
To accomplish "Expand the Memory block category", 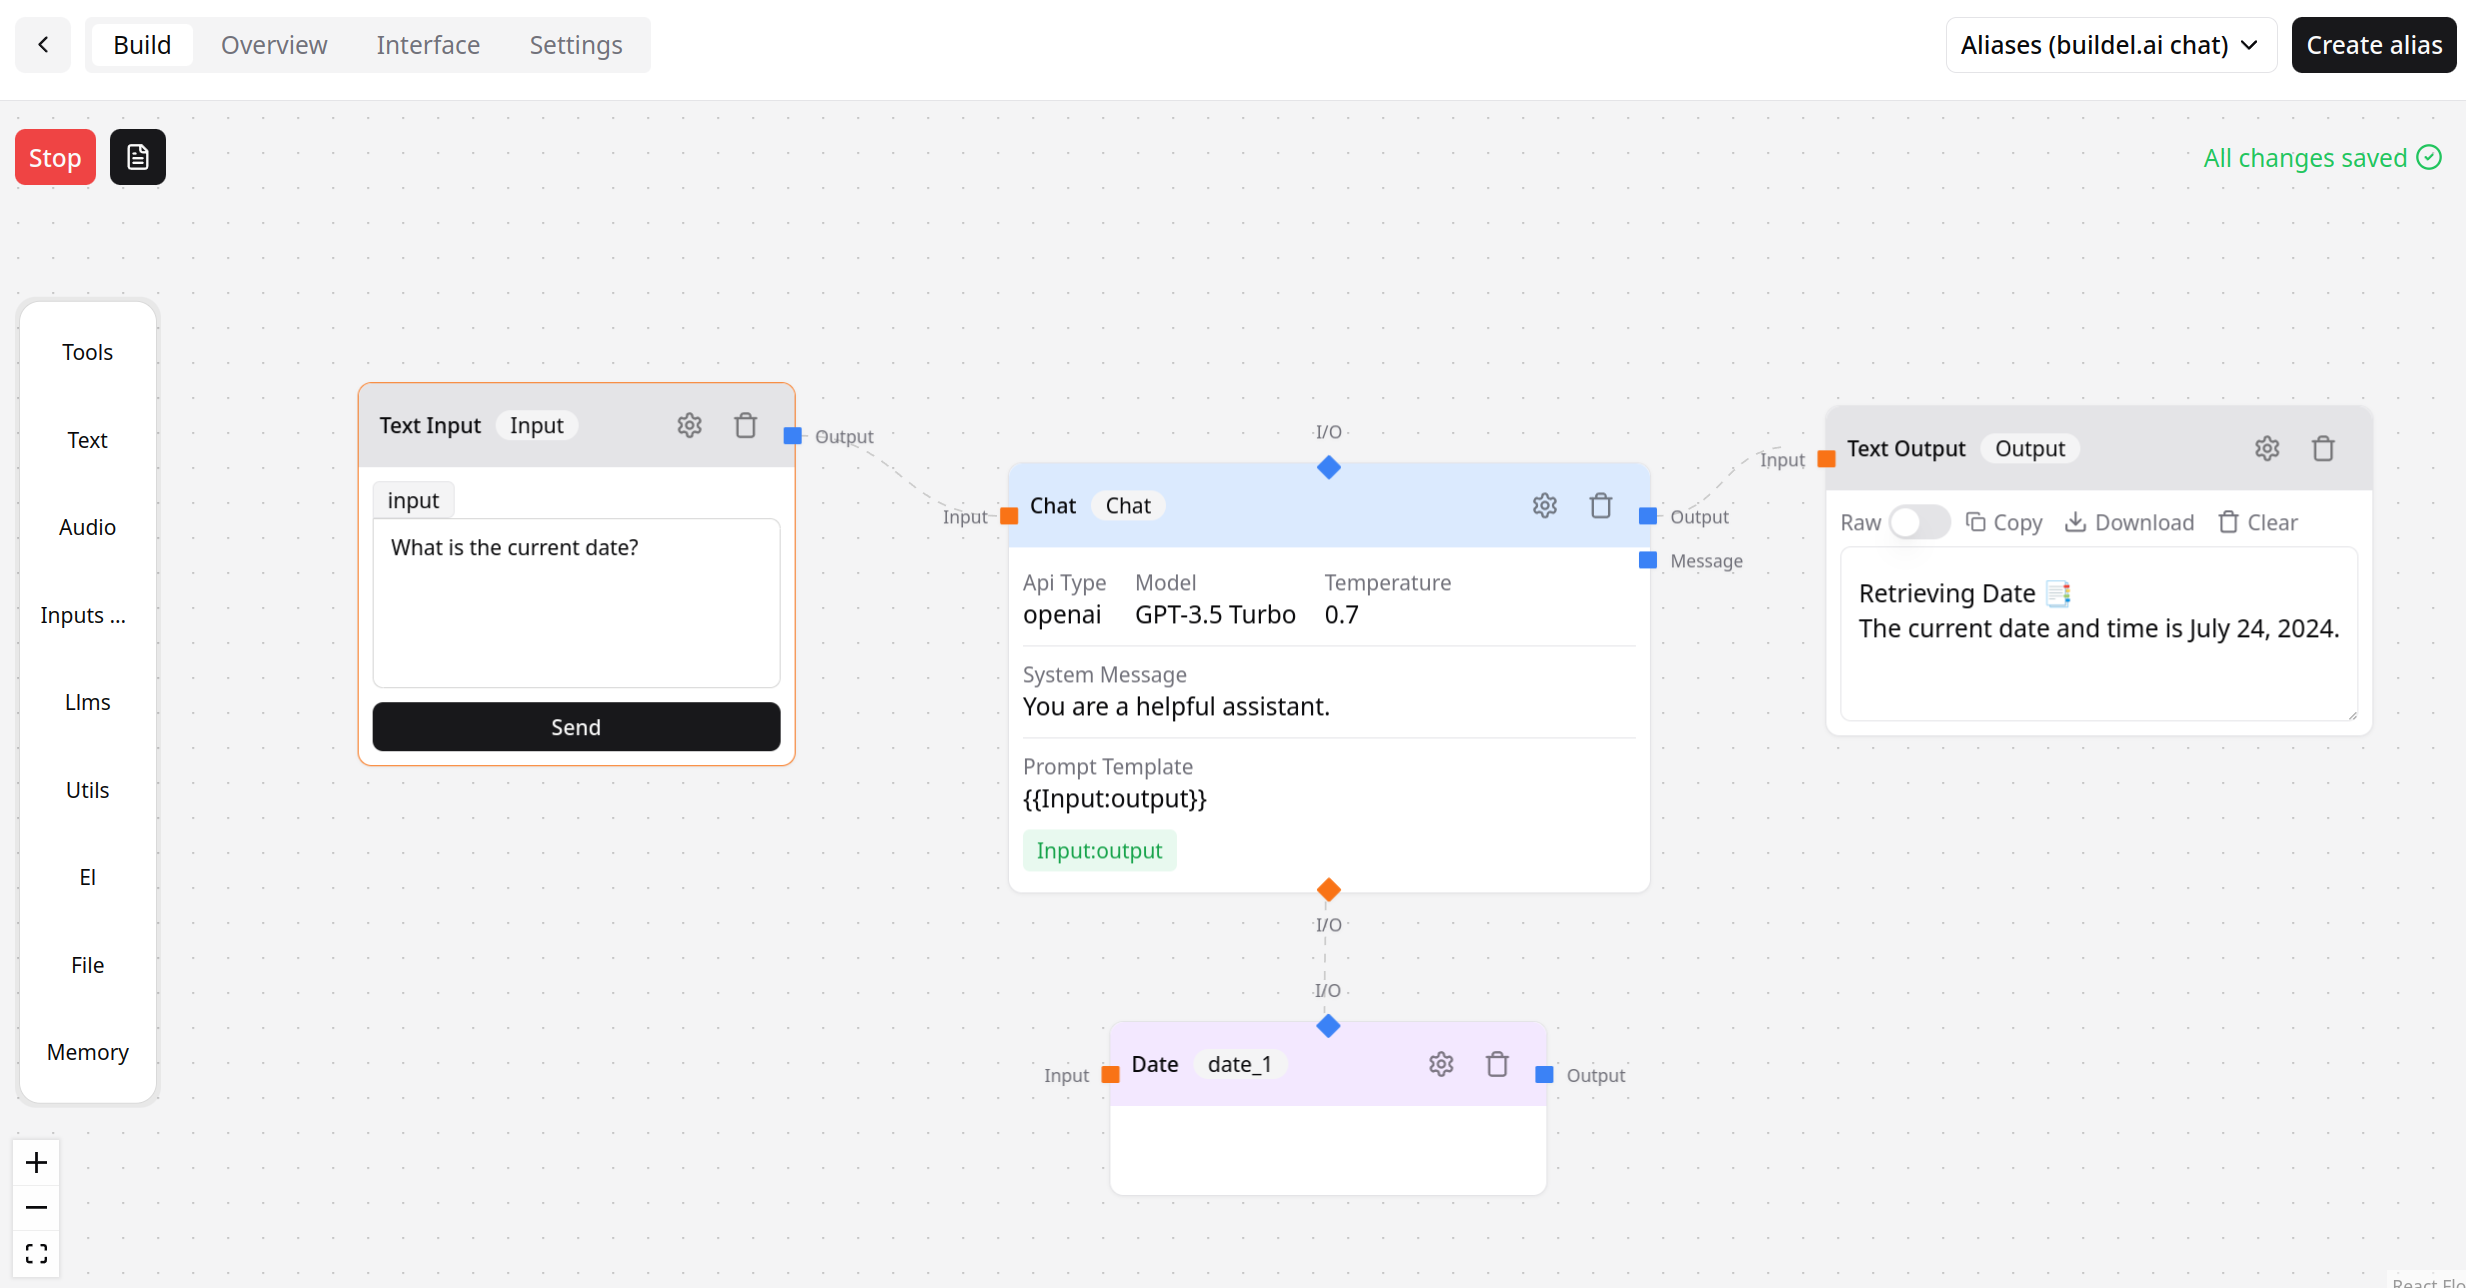I will (88, 1052).
